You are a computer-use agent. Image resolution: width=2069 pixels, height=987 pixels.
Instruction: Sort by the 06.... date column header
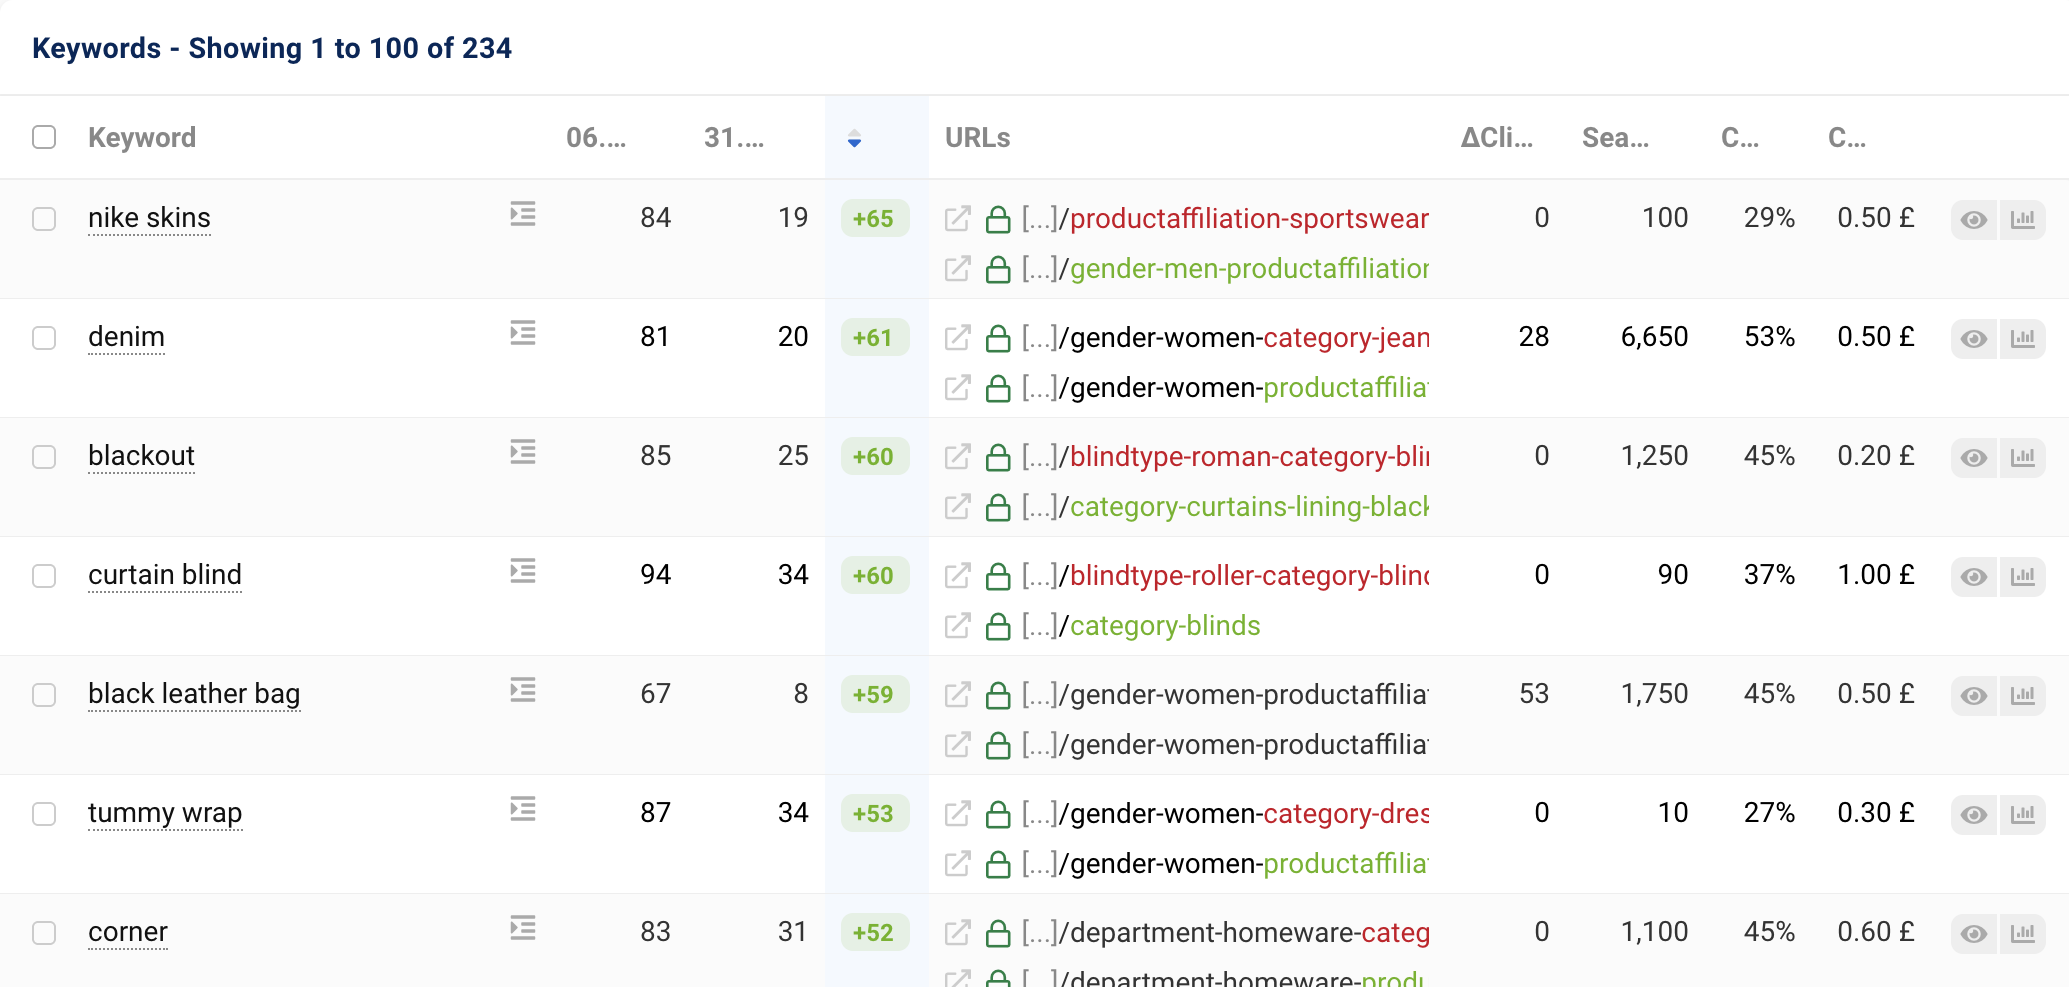(596, 138)
